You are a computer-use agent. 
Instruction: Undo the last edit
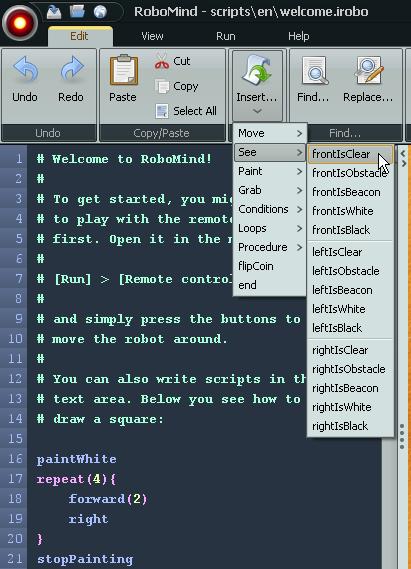pos(25,79)
